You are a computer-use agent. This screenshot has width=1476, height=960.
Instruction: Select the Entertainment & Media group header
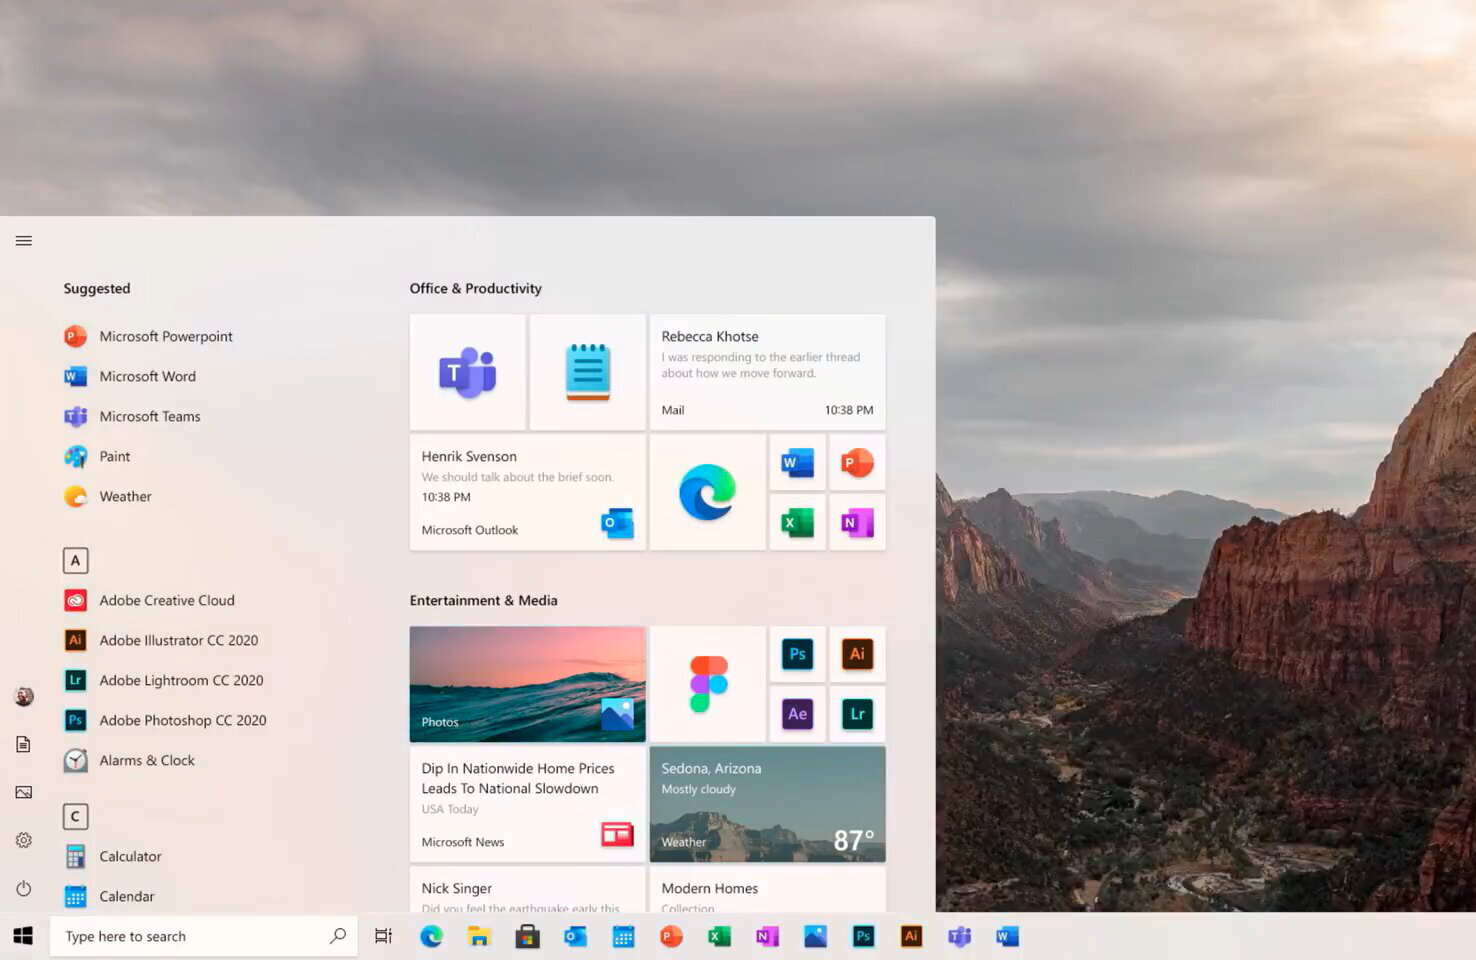pyautogui.click(x=483, y=600)
